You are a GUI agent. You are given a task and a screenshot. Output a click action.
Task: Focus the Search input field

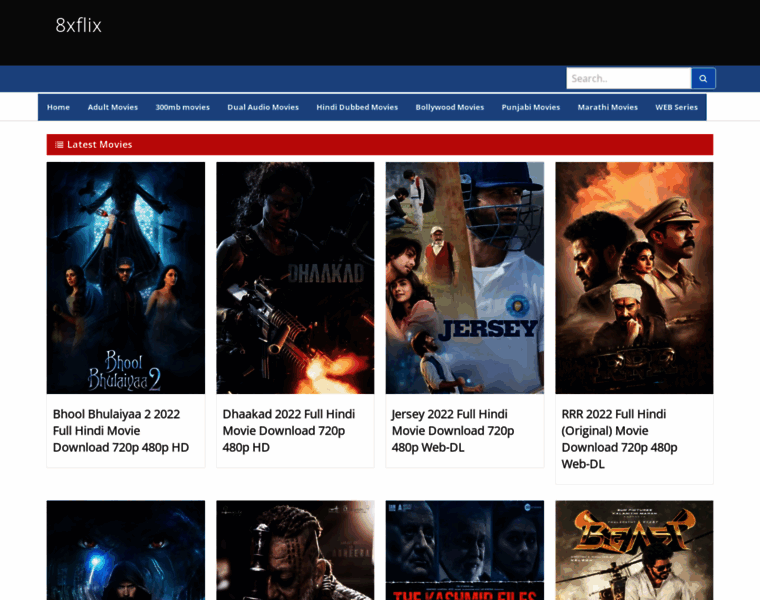(629, 79)
